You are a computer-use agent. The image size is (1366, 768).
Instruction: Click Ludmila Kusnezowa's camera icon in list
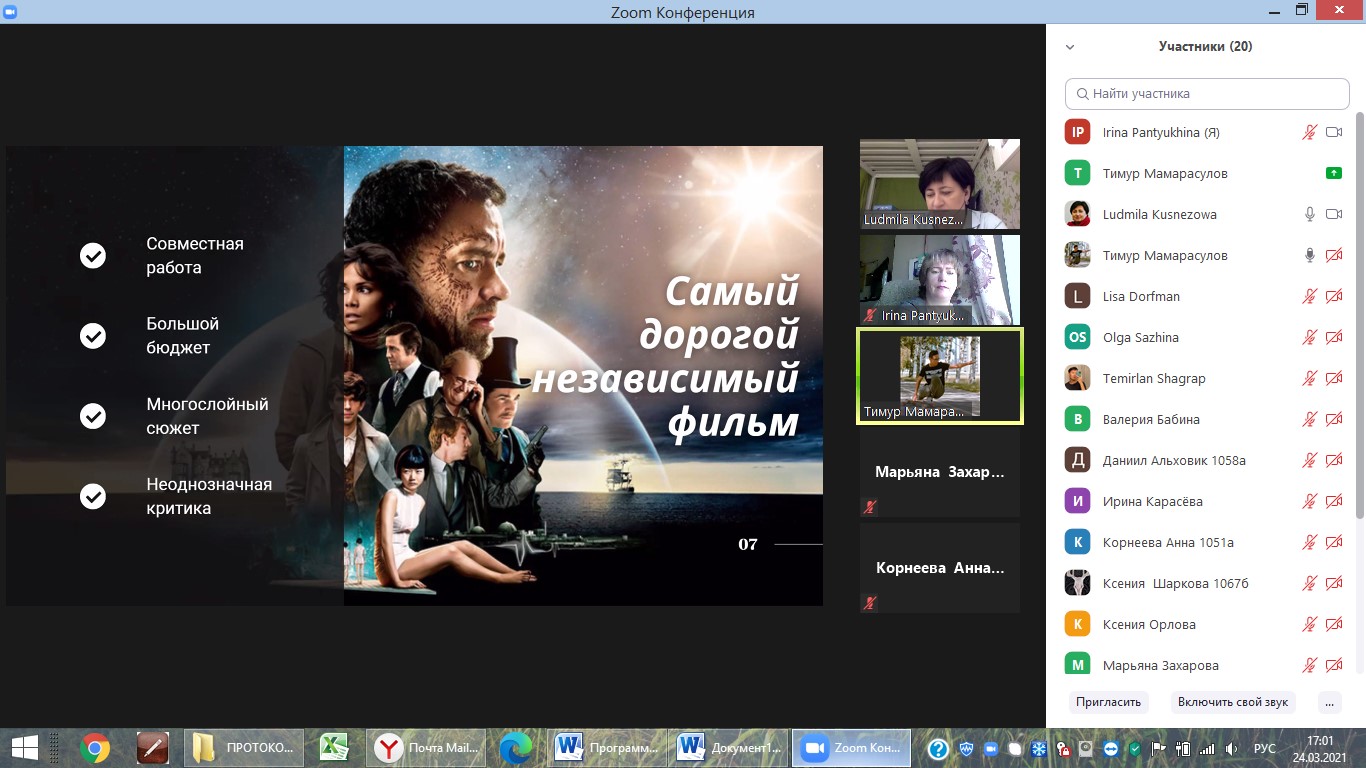[x=1333, y=214]
